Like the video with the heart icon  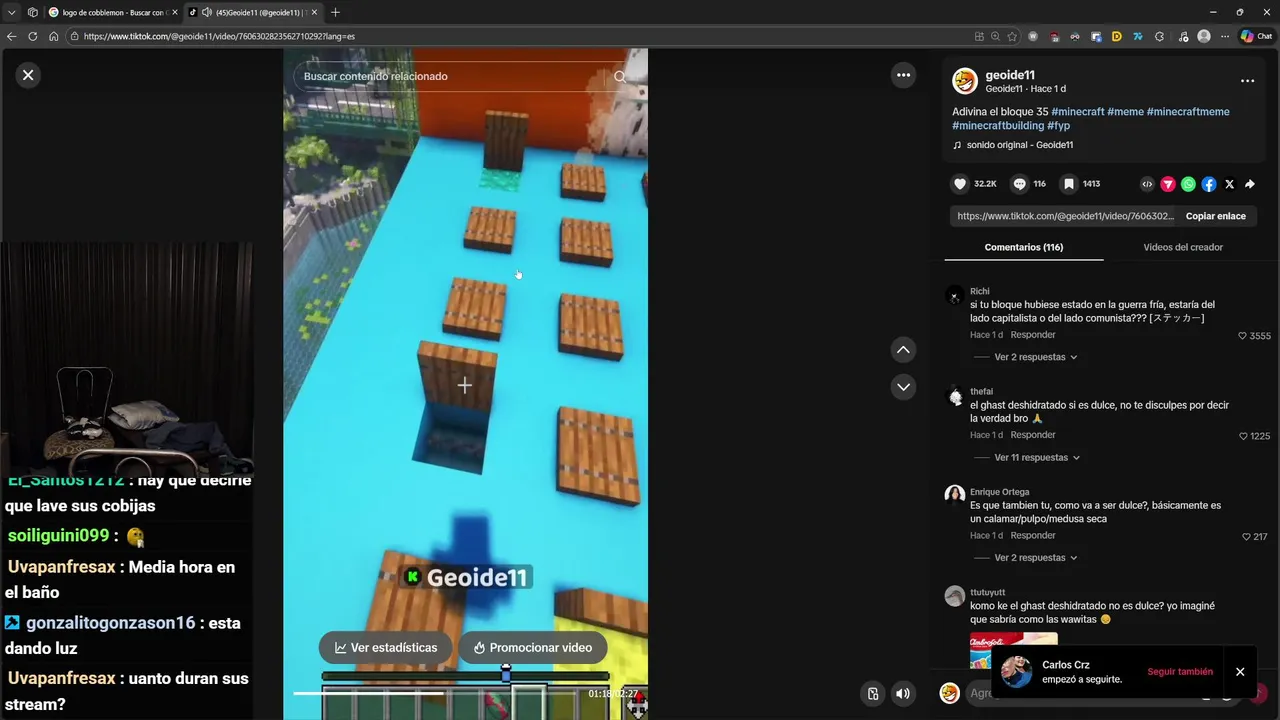[960, 184]
